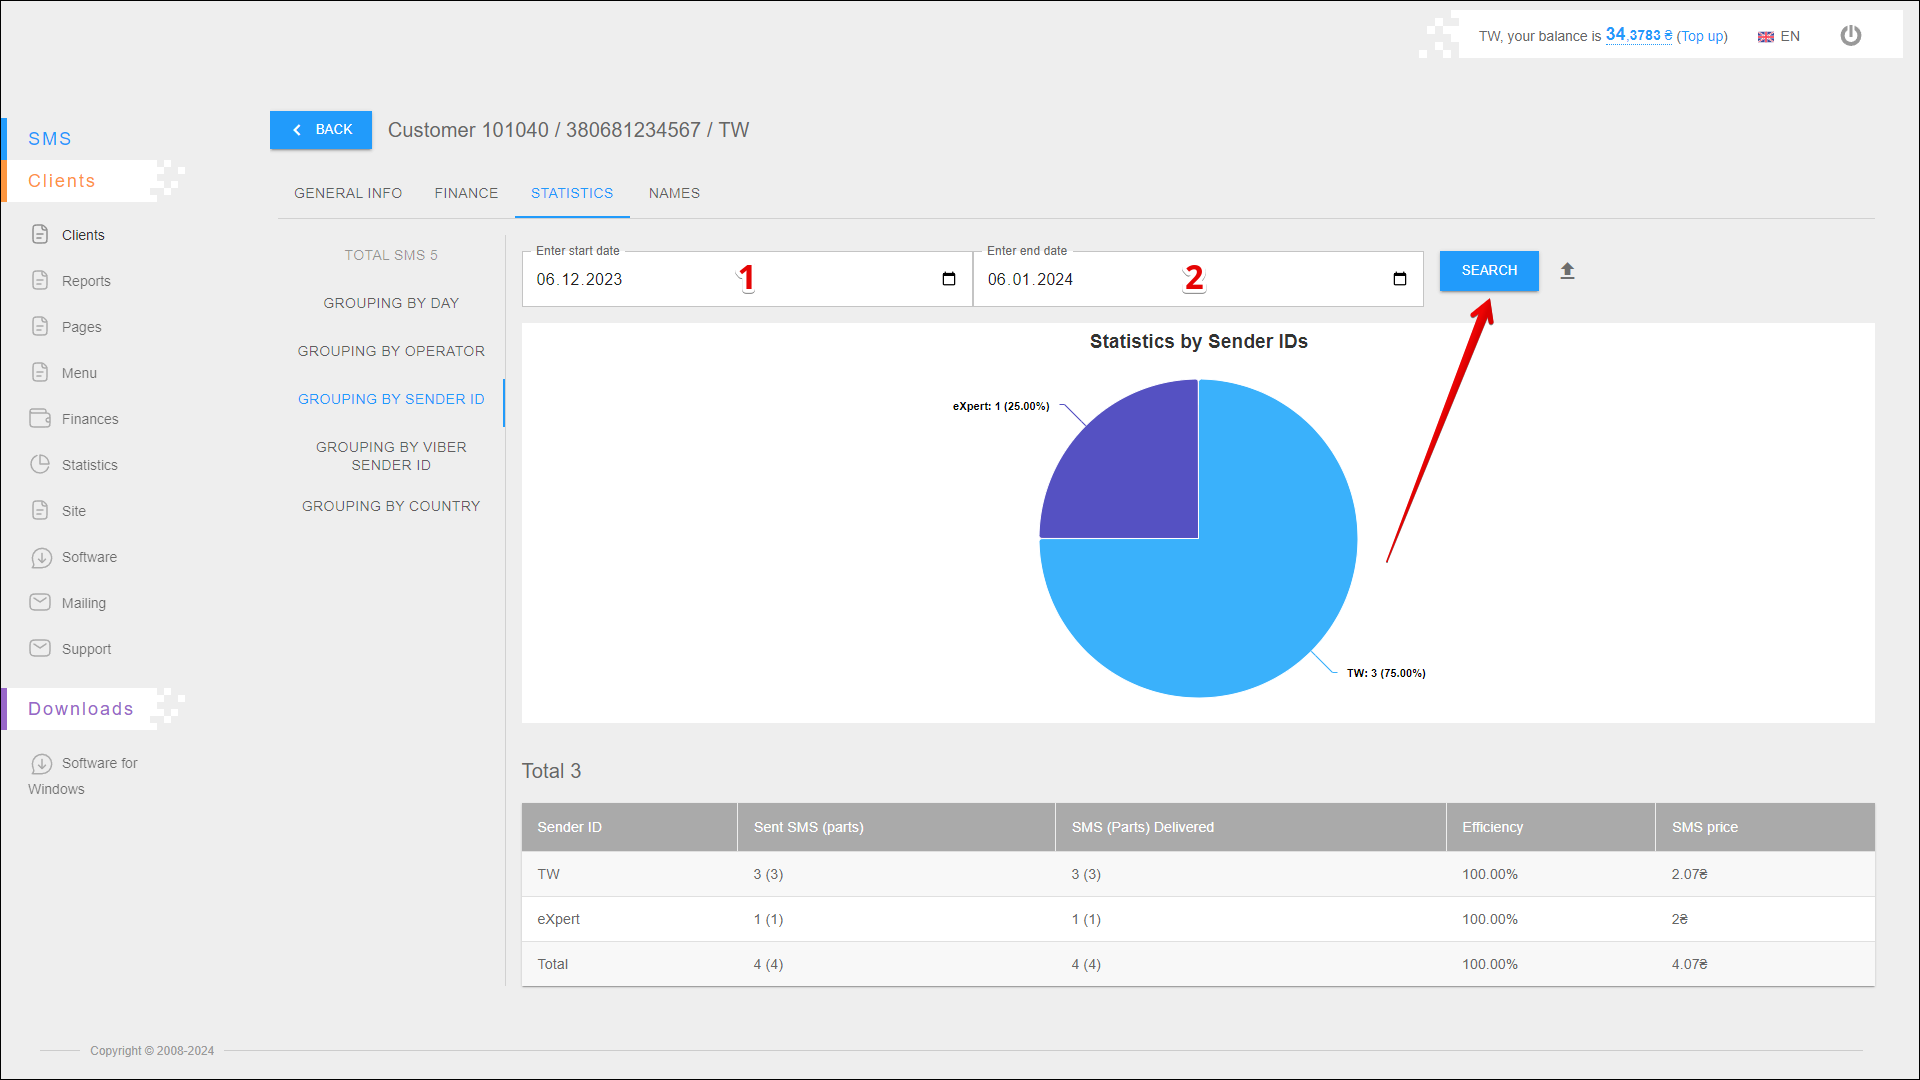This screenshot has height=1080, width=1920.
Task: Open the EN language selector
Action: (x=1779, y=36)
